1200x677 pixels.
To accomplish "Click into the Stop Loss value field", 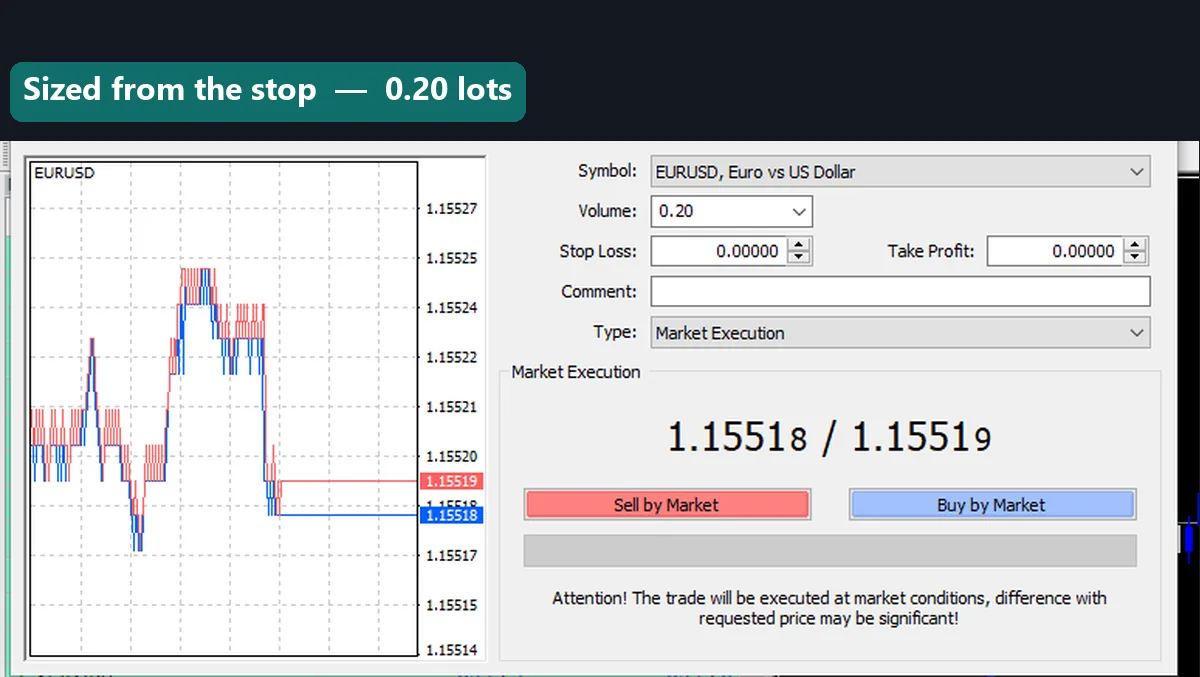I will coord(718,251).
